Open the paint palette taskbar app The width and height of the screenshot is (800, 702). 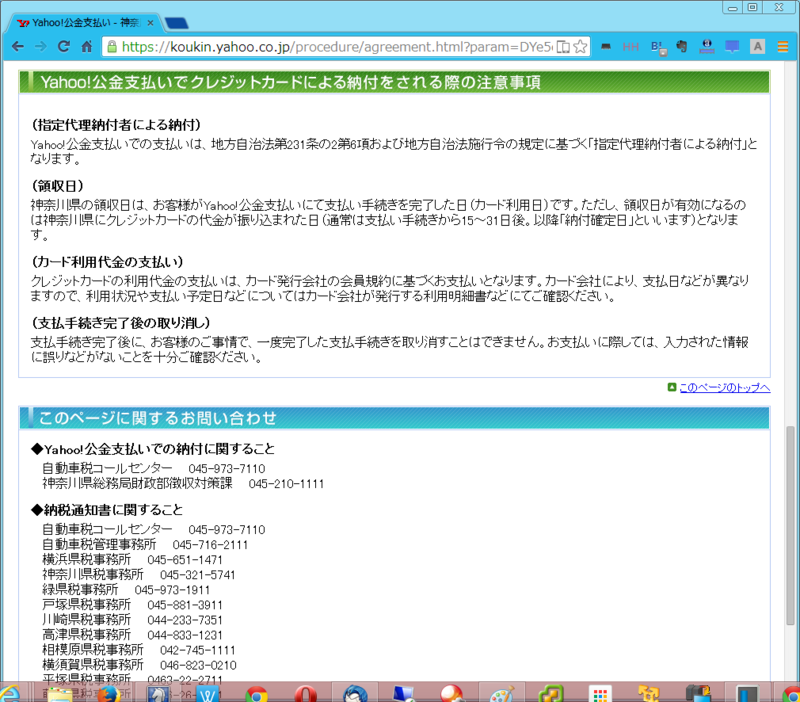[x=503, y=695]
